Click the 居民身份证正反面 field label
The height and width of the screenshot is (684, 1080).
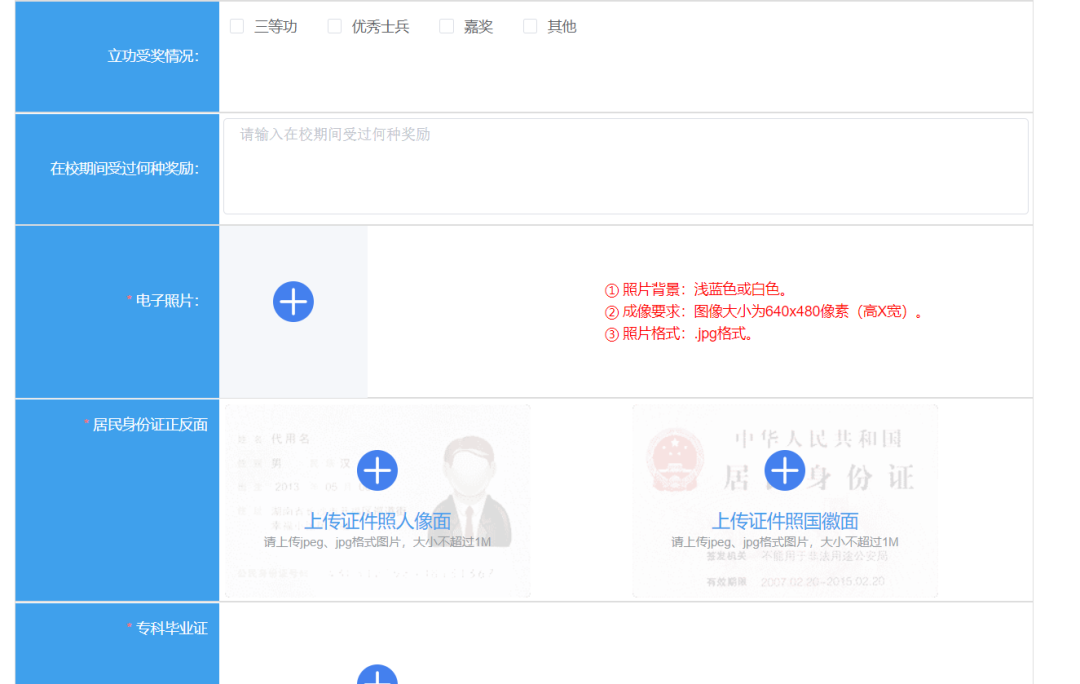(150, 424)
